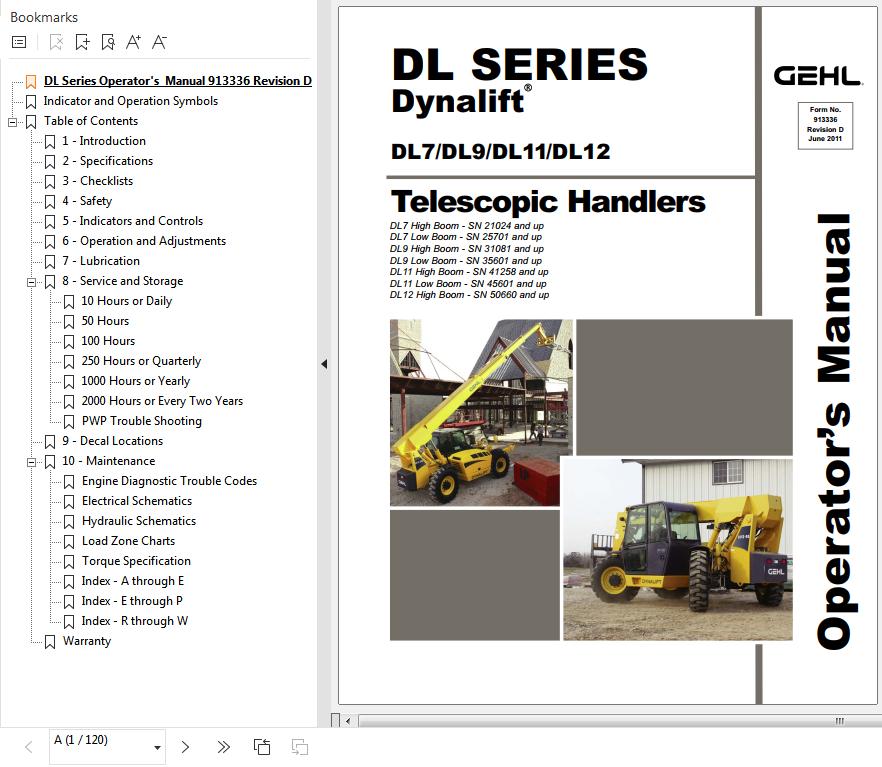Viewport: 882px width, 767px height.
Task: Click horizontal scrollbar left arrow
Action: (348, 721)
